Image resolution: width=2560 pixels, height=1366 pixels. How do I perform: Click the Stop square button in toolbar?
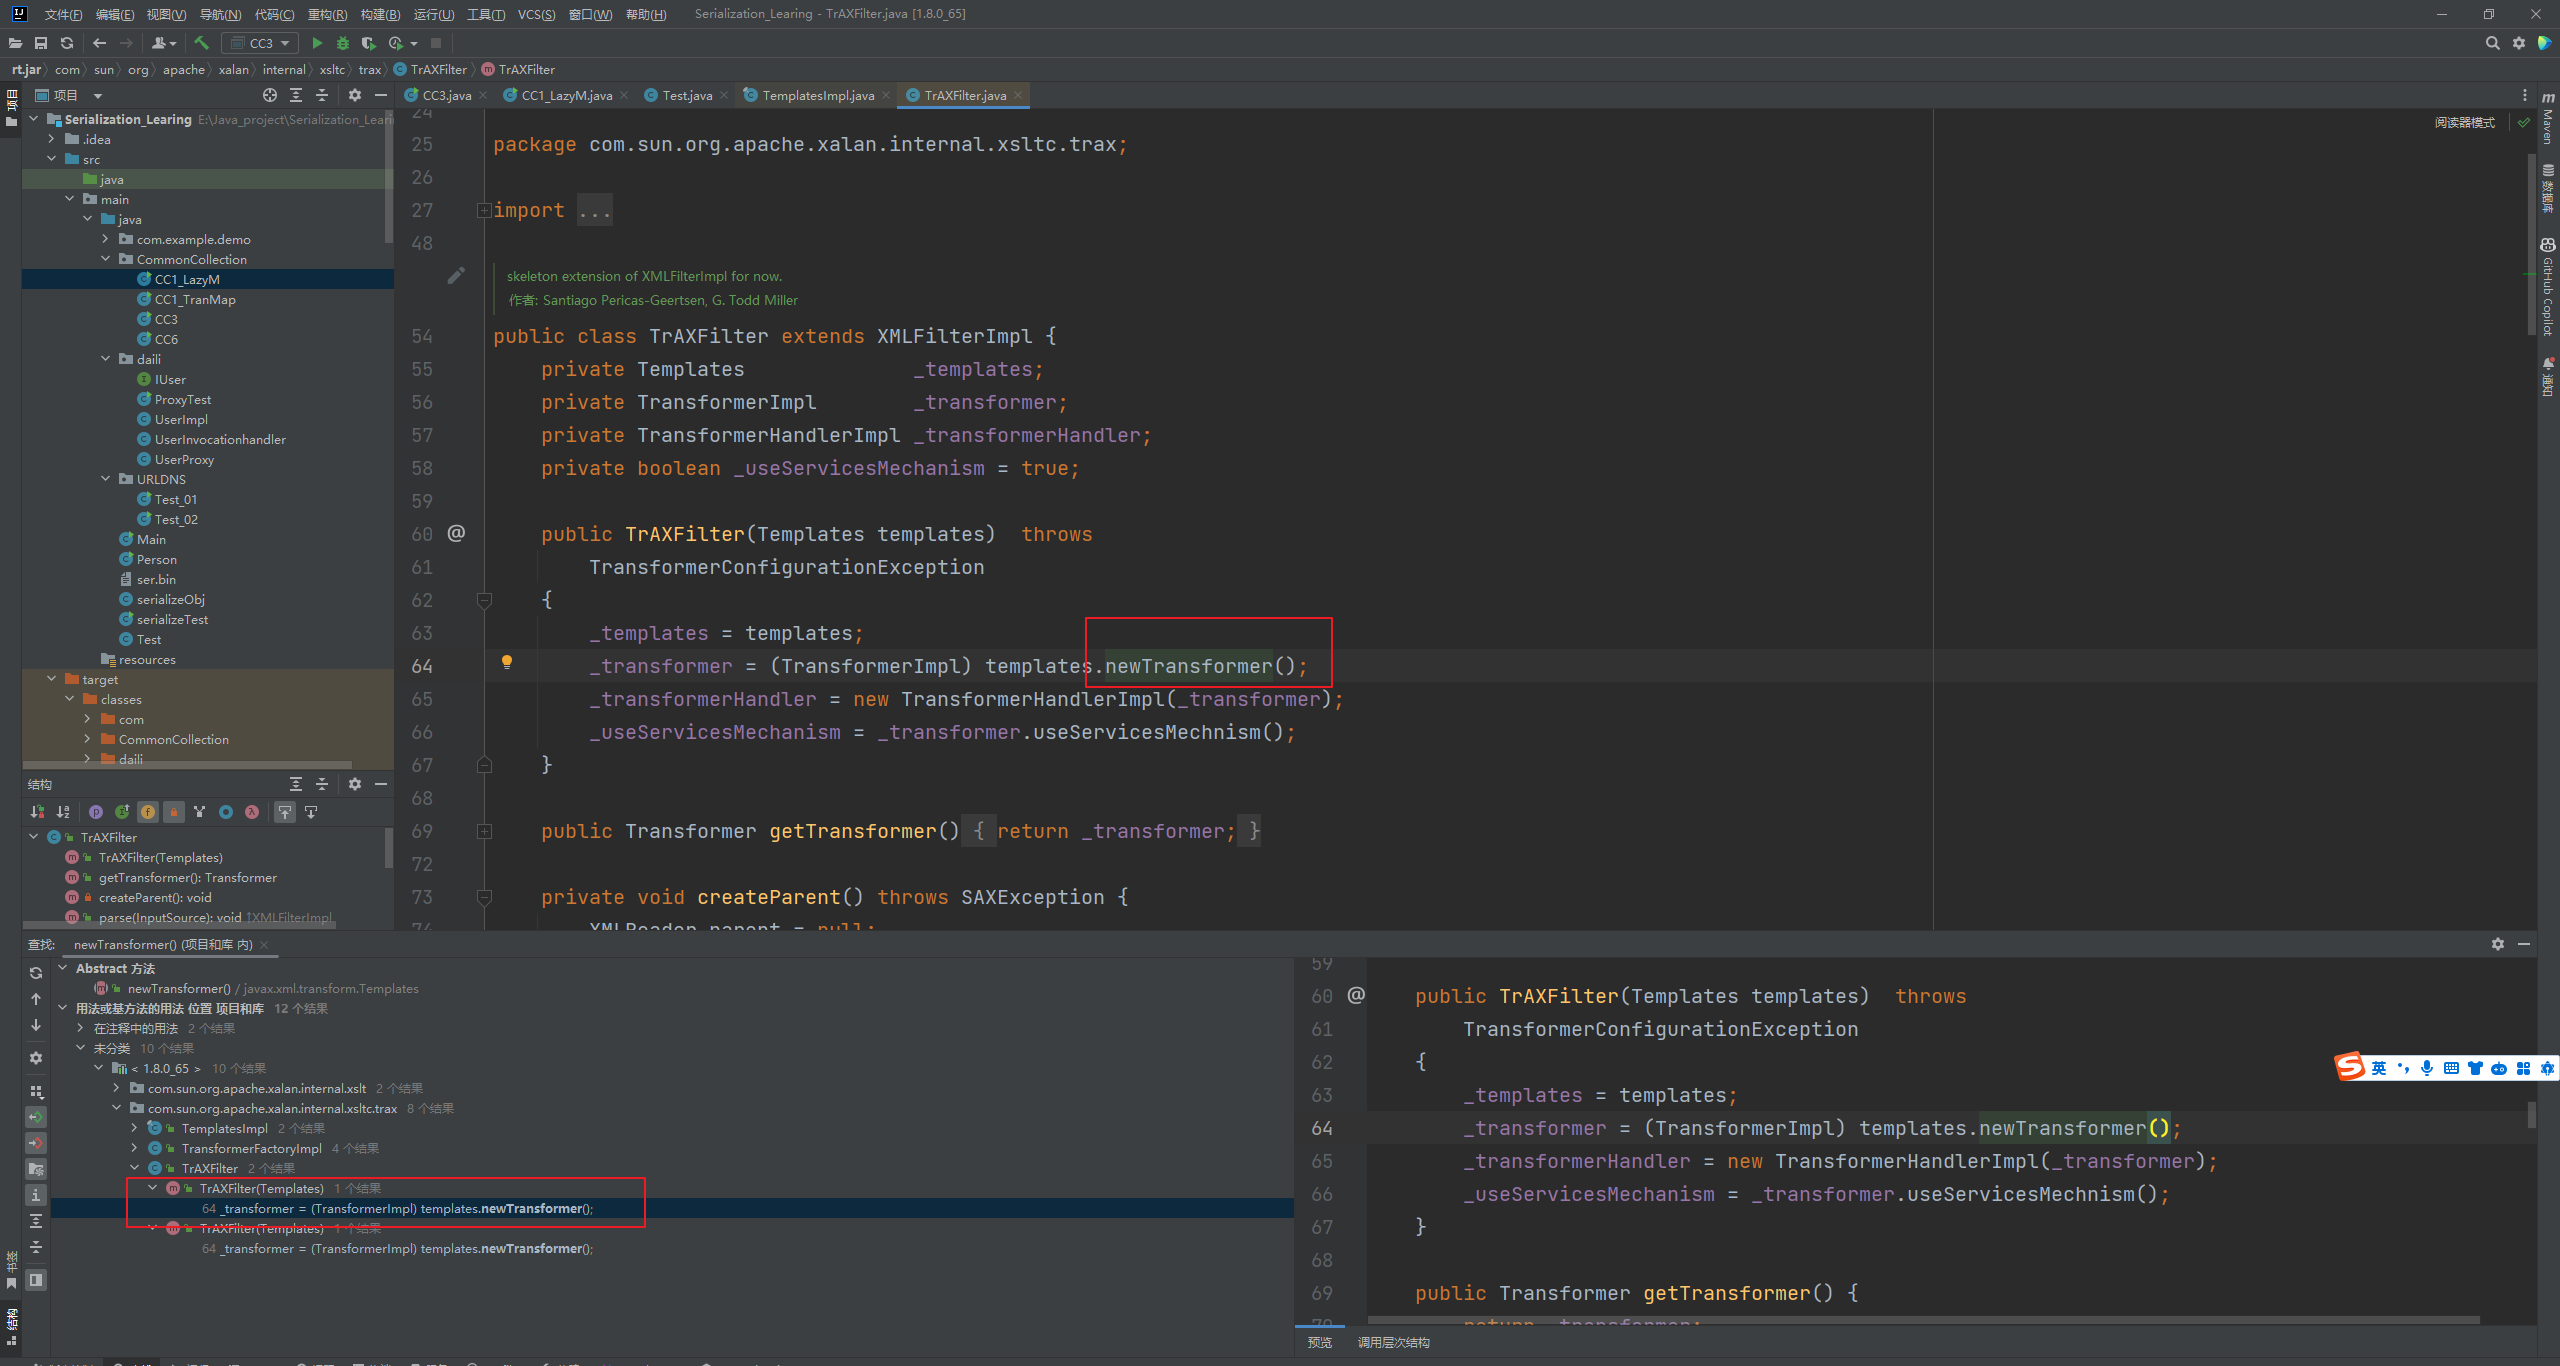[x=436, y=43]
